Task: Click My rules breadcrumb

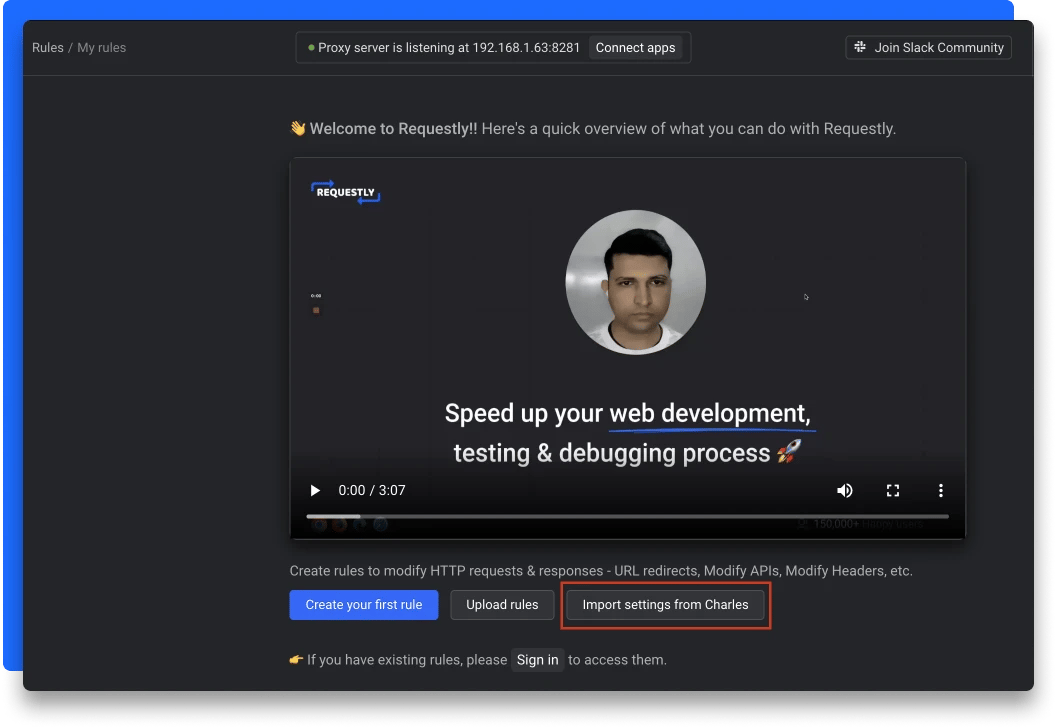Action: [102, 48]
